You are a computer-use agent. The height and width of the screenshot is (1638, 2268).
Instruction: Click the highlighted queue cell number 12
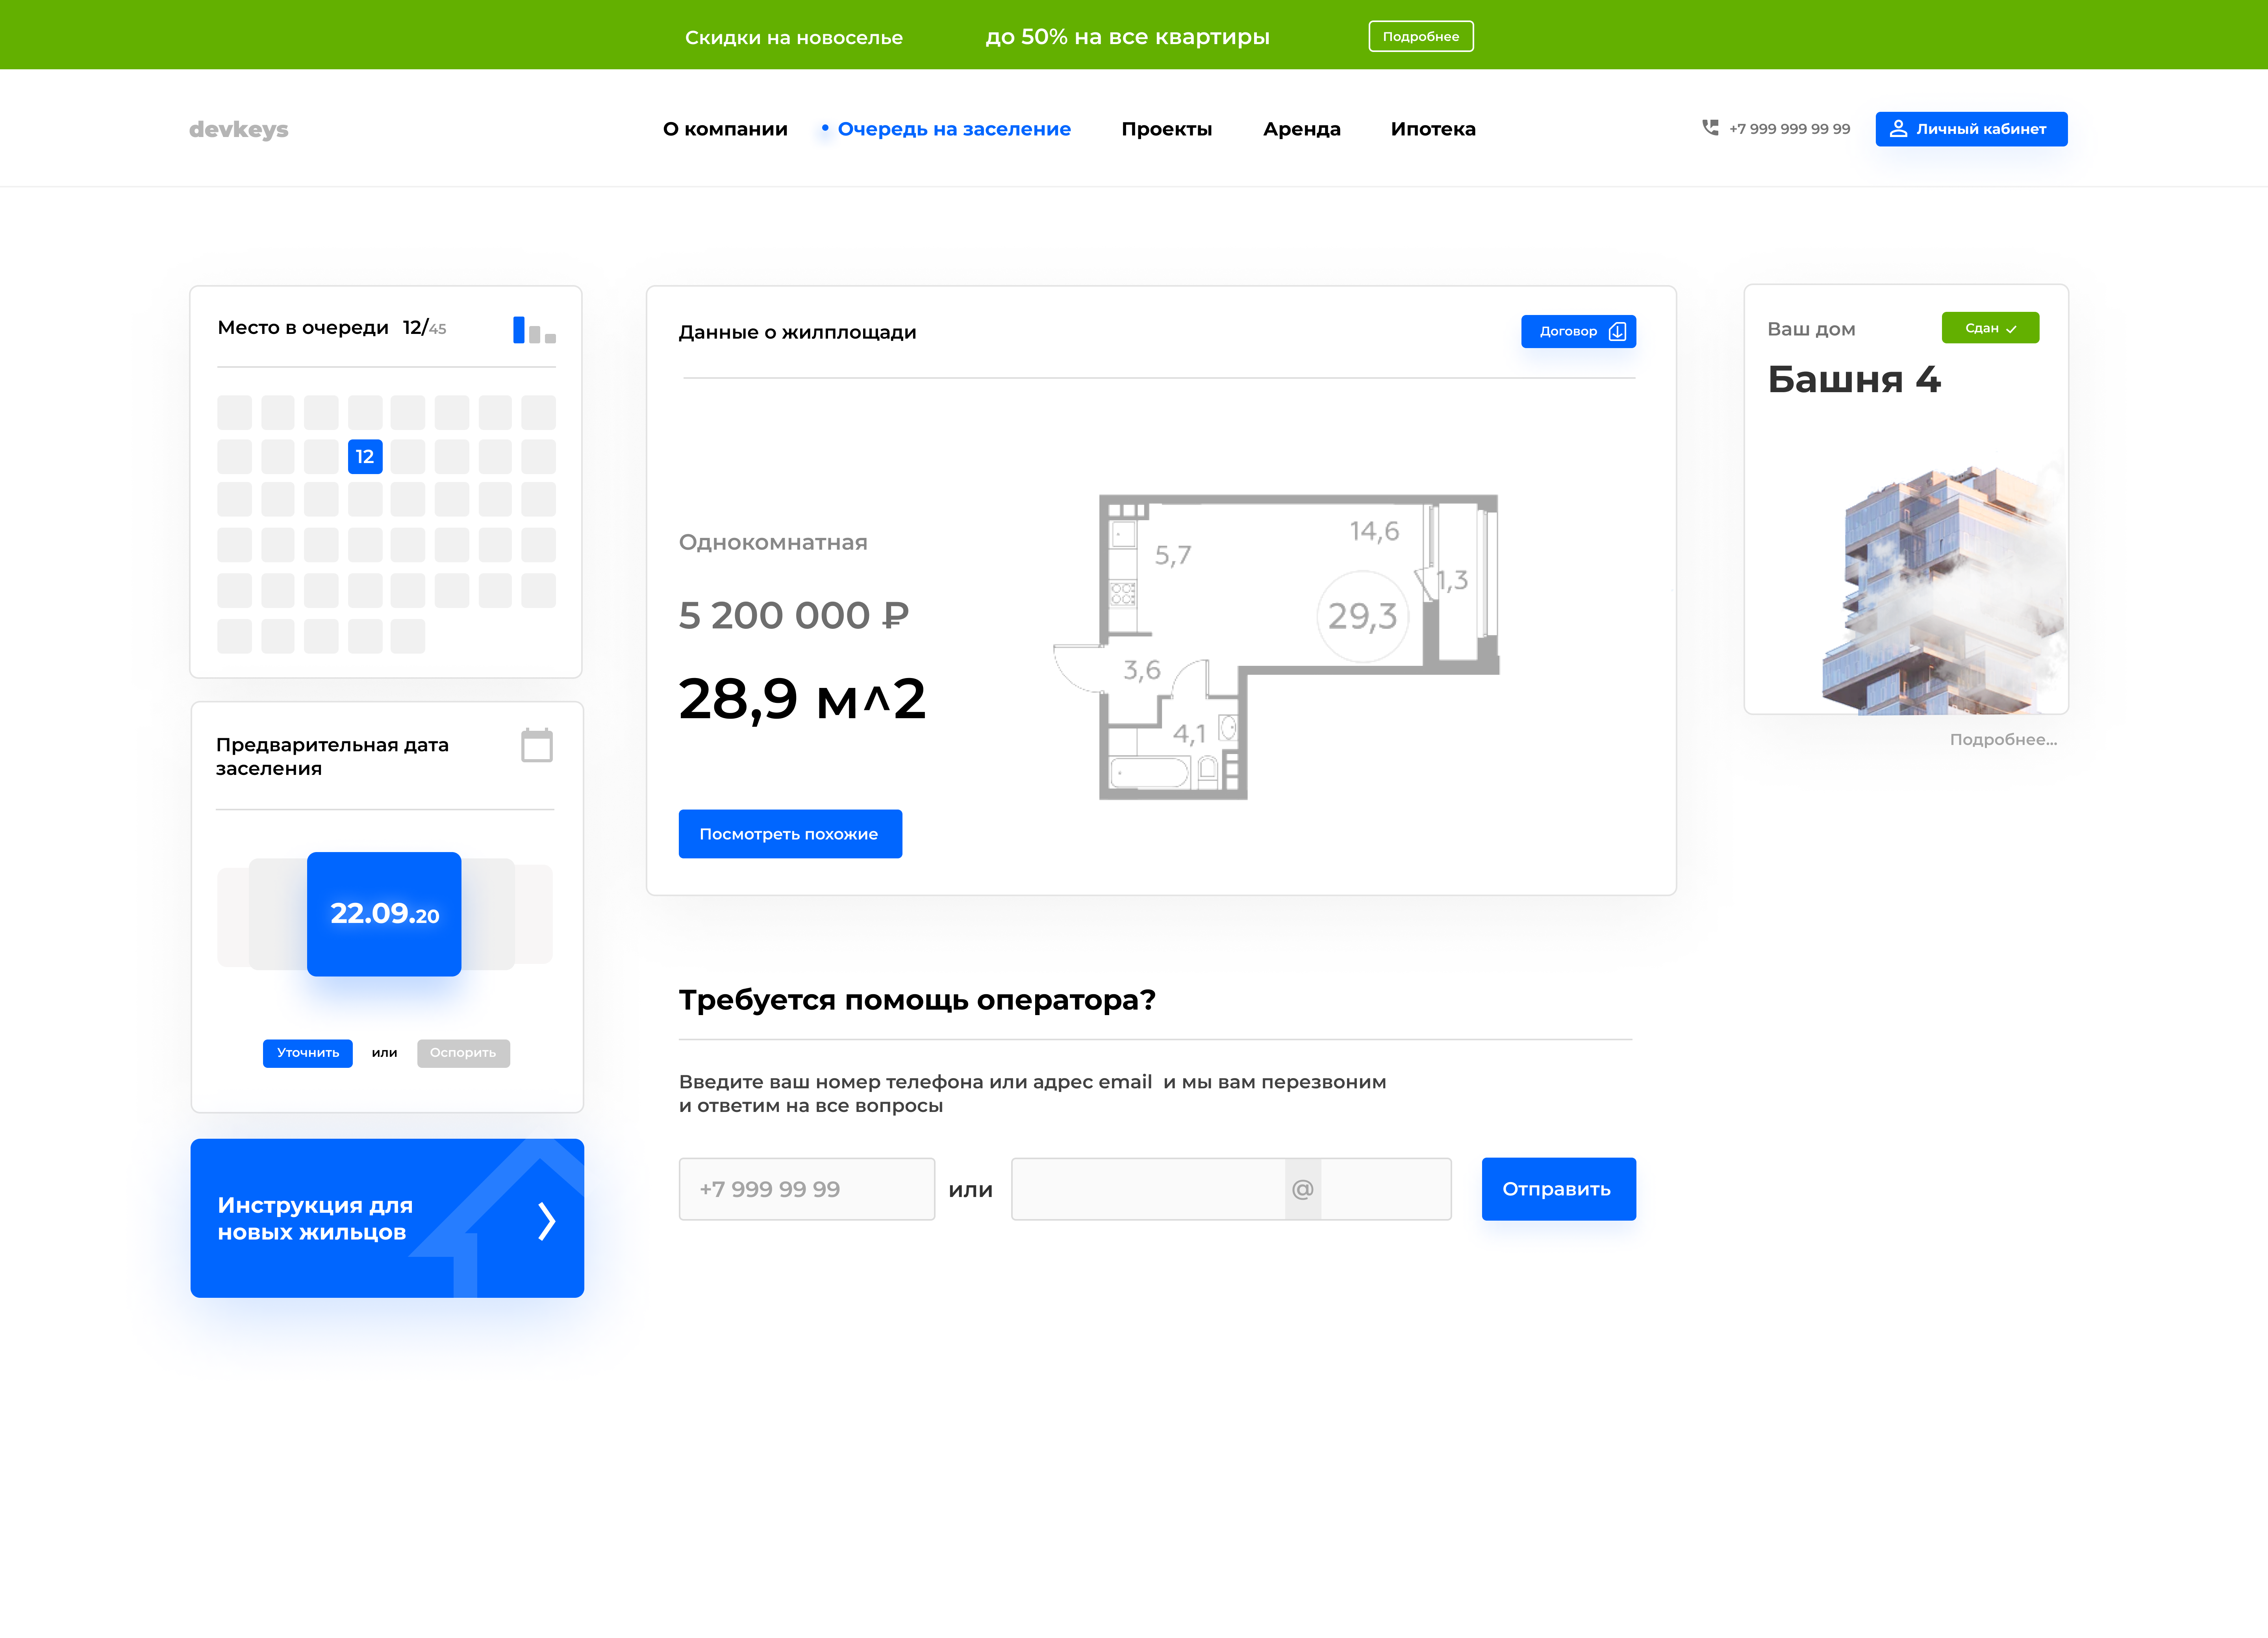click(x=365, y=457)
